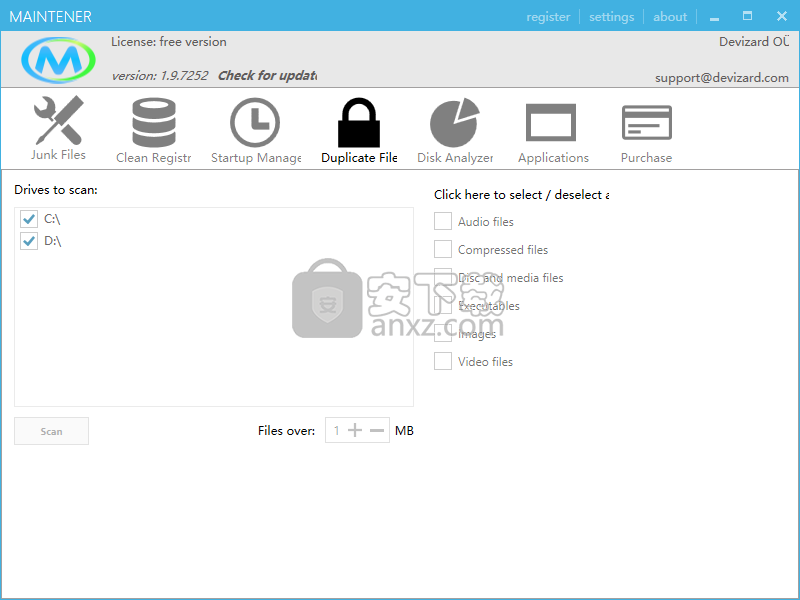Click the select / deselect all link
This screenshot has height=600, width=800.
click(521, 195)
